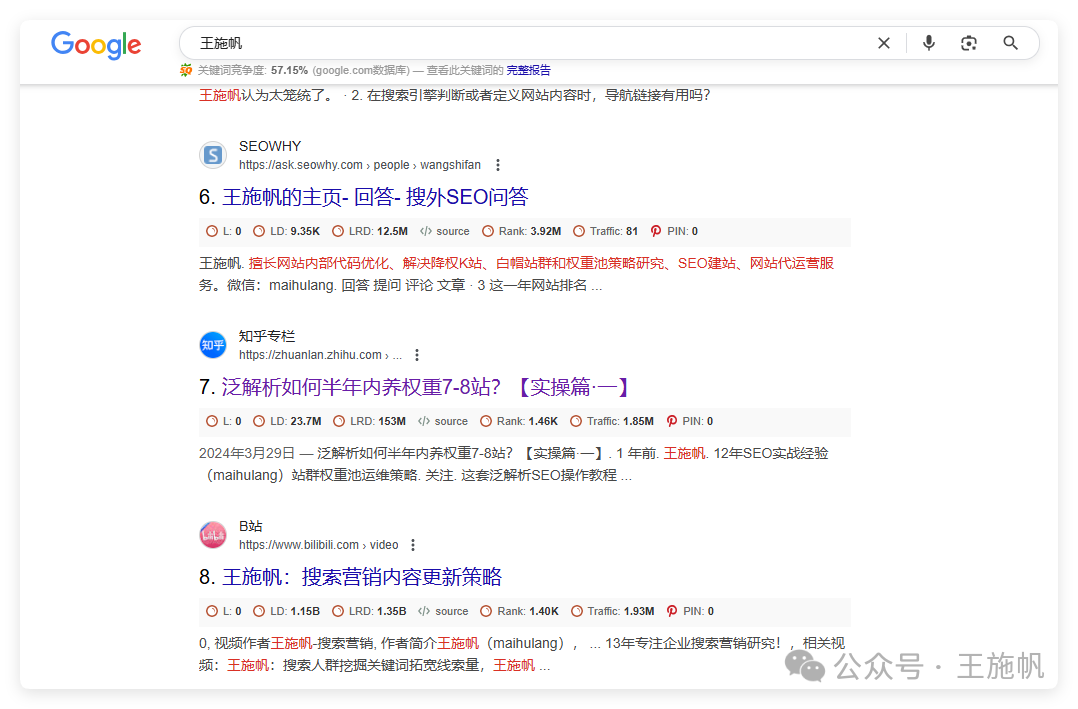Click the microphone voice search icon

(928, 43)
